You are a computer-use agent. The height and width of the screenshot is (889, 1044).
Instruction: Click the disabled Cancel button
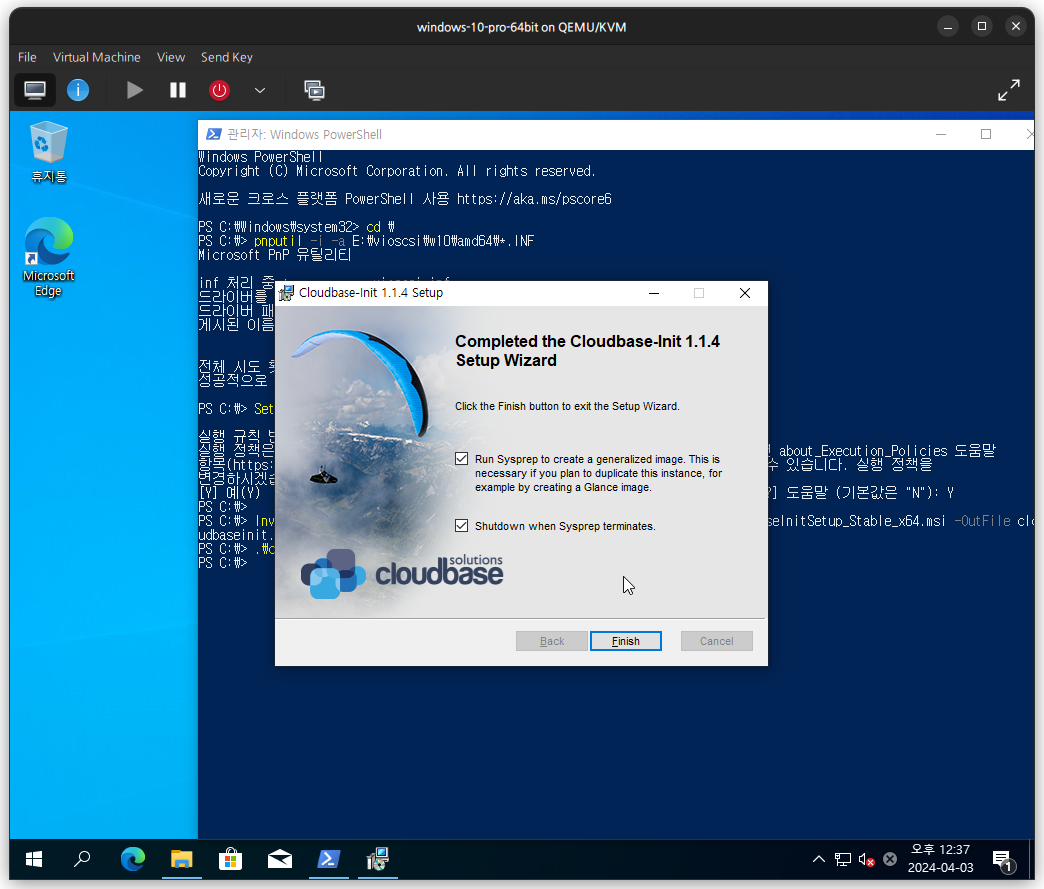tap(716, 641)
